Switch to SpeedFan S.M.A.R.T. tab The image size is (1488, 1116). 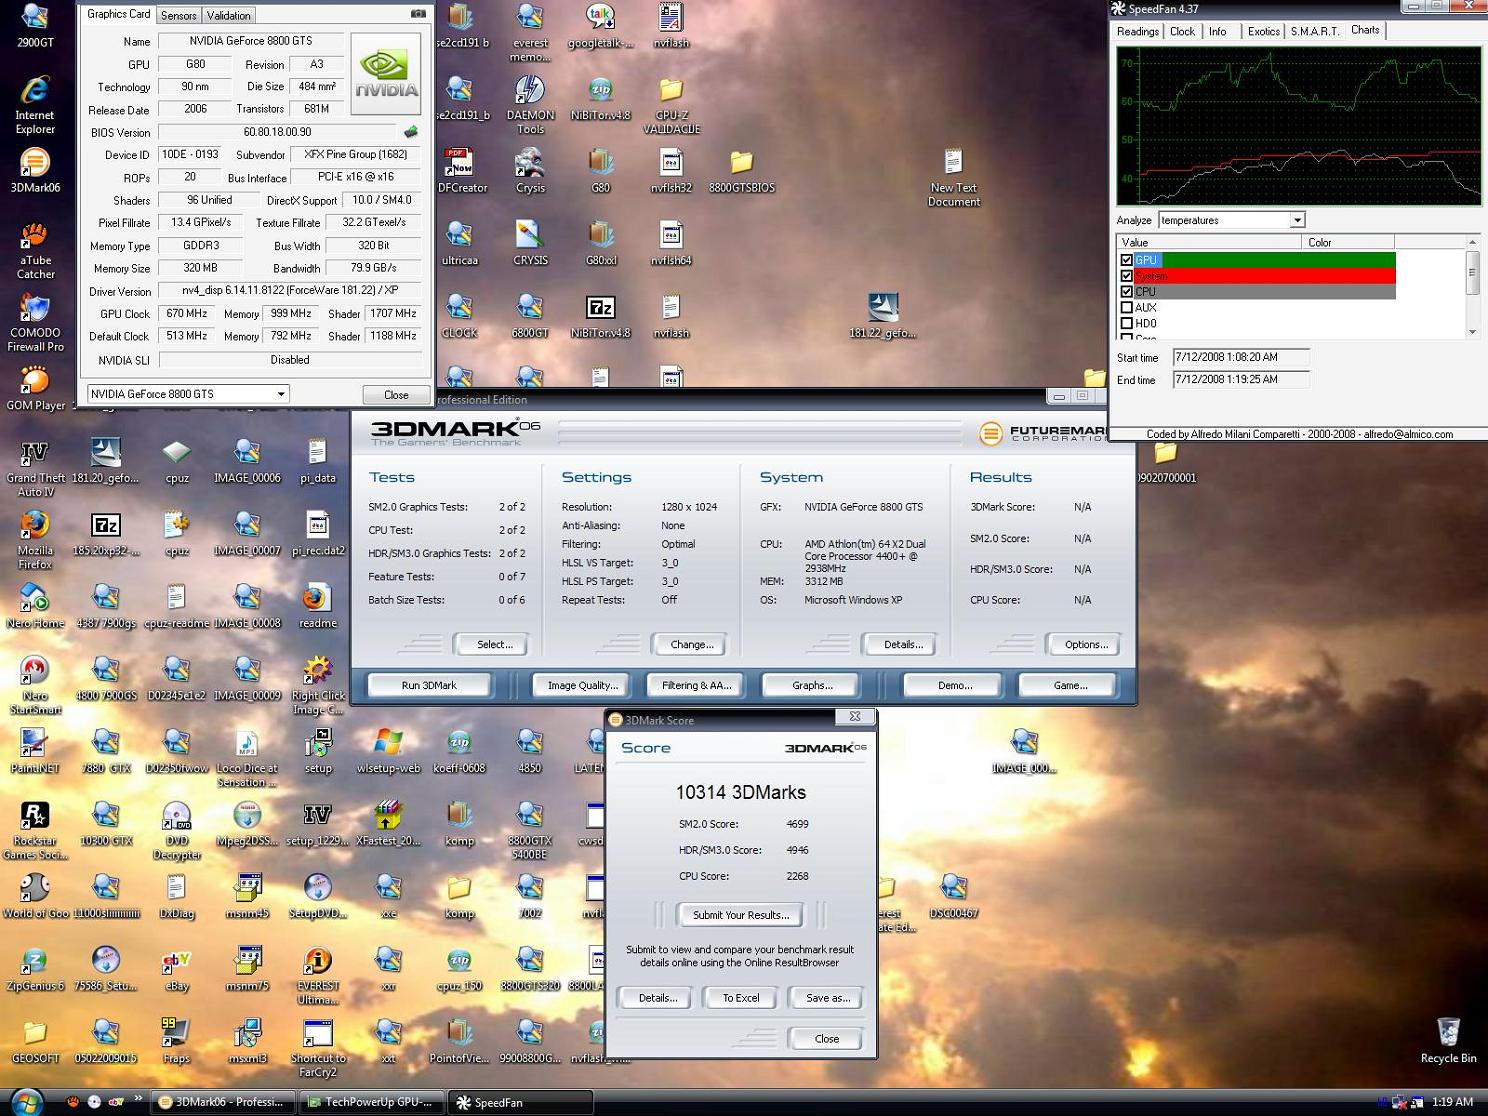click(1314, 31)
